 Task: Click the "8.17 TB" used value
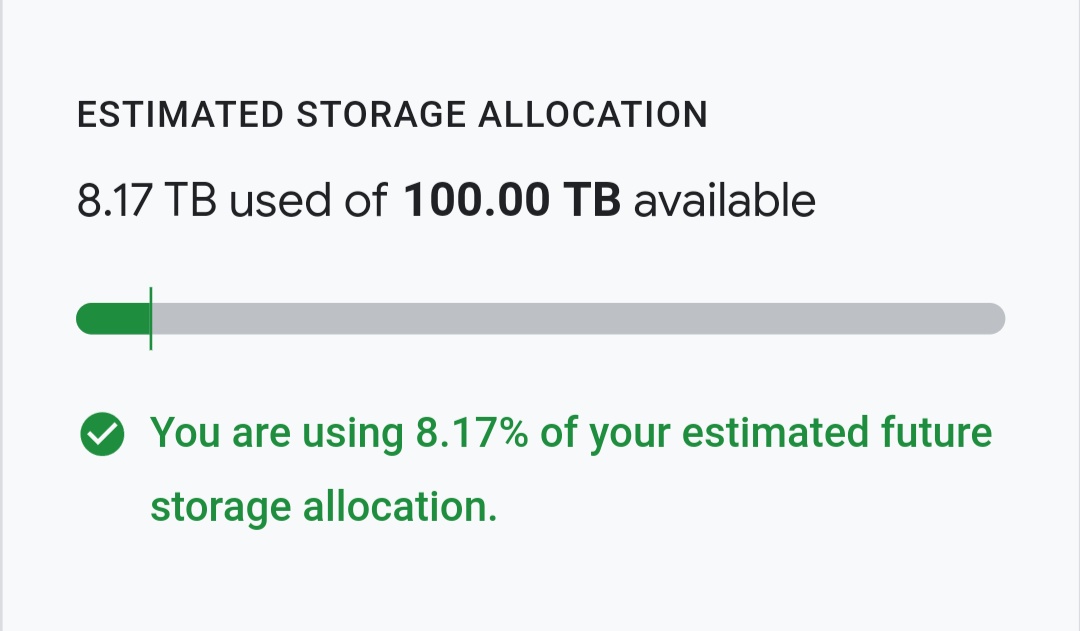148,201
